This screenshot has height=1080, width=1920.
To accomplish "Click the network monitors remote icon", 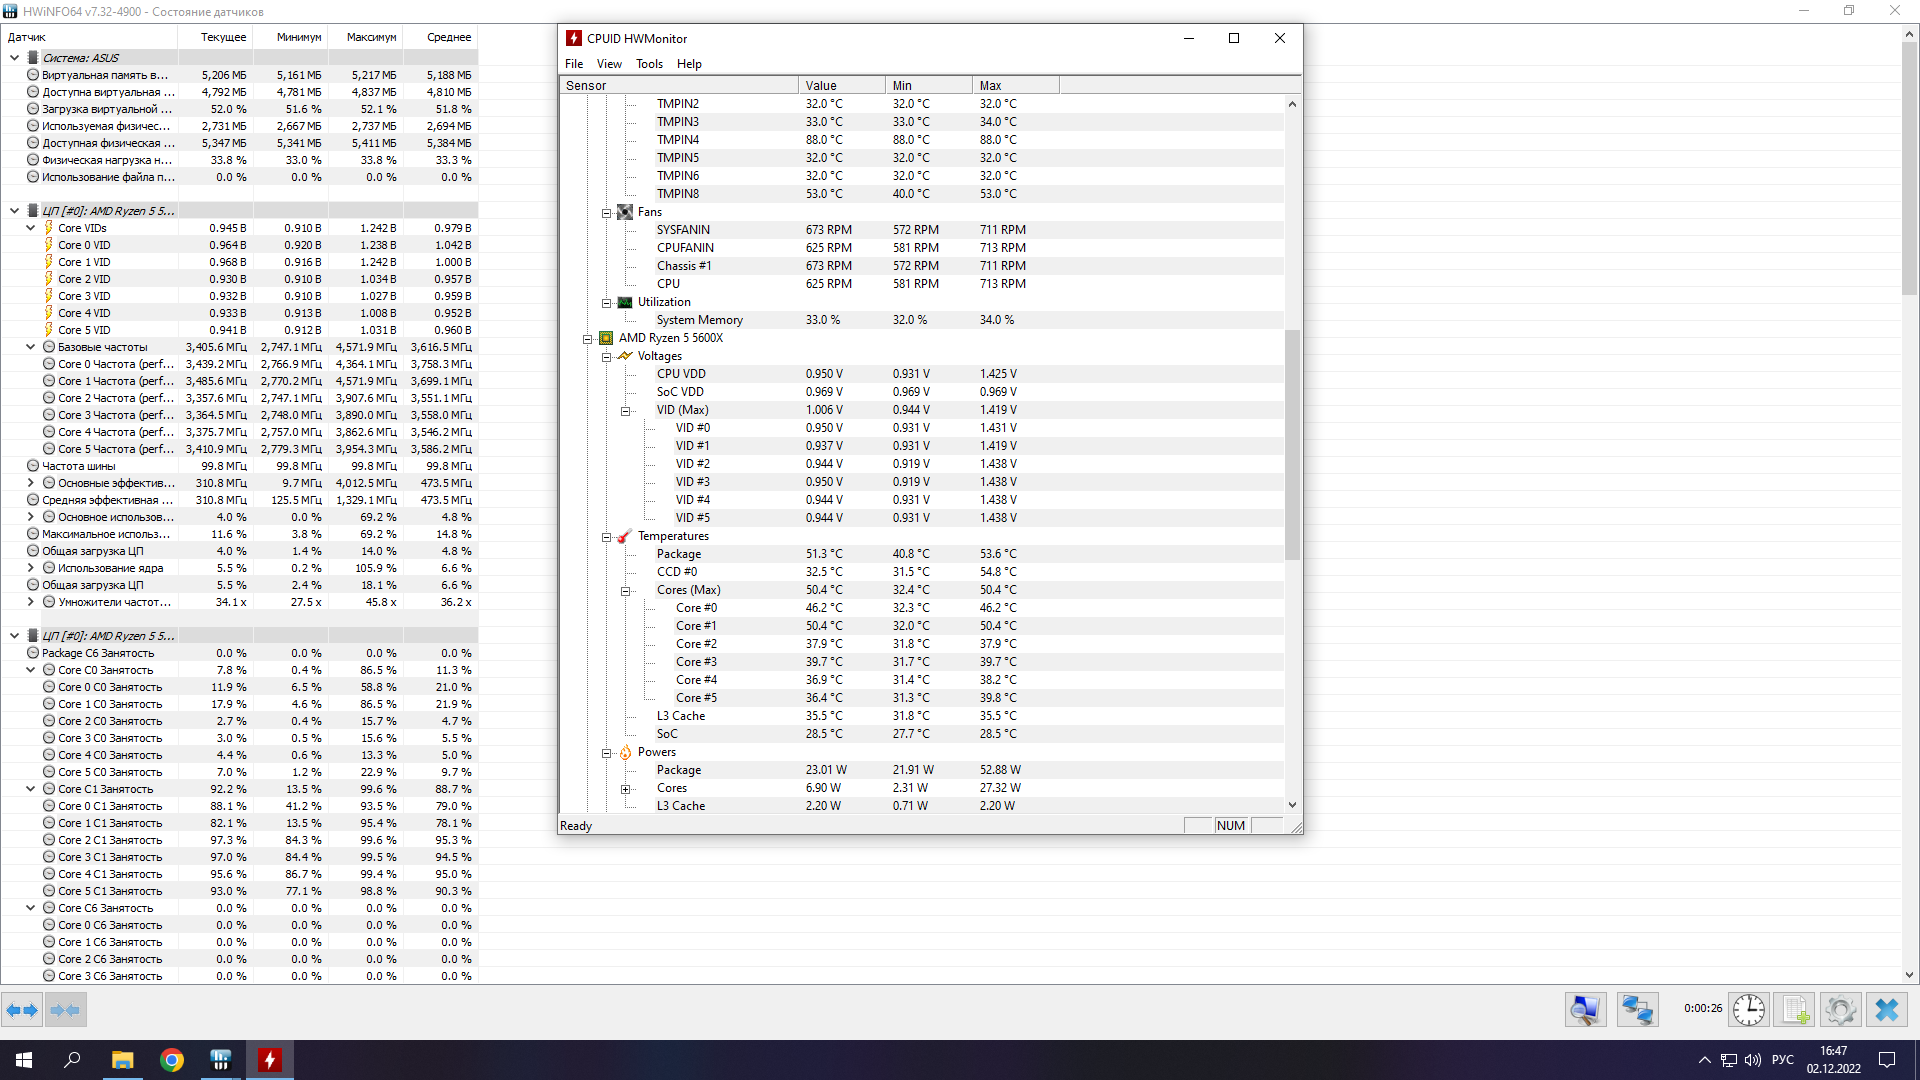I will pyautogui.click(x=1637, y=1010).
